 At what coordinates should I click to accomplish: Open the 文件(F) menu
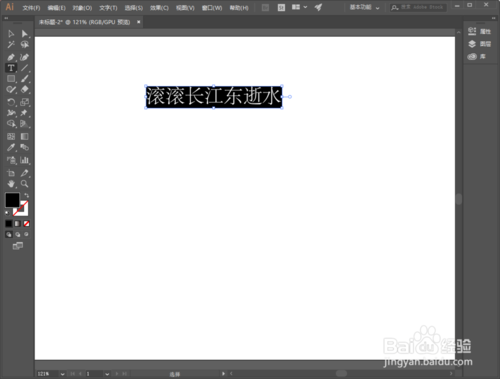(x=31, y=8)
